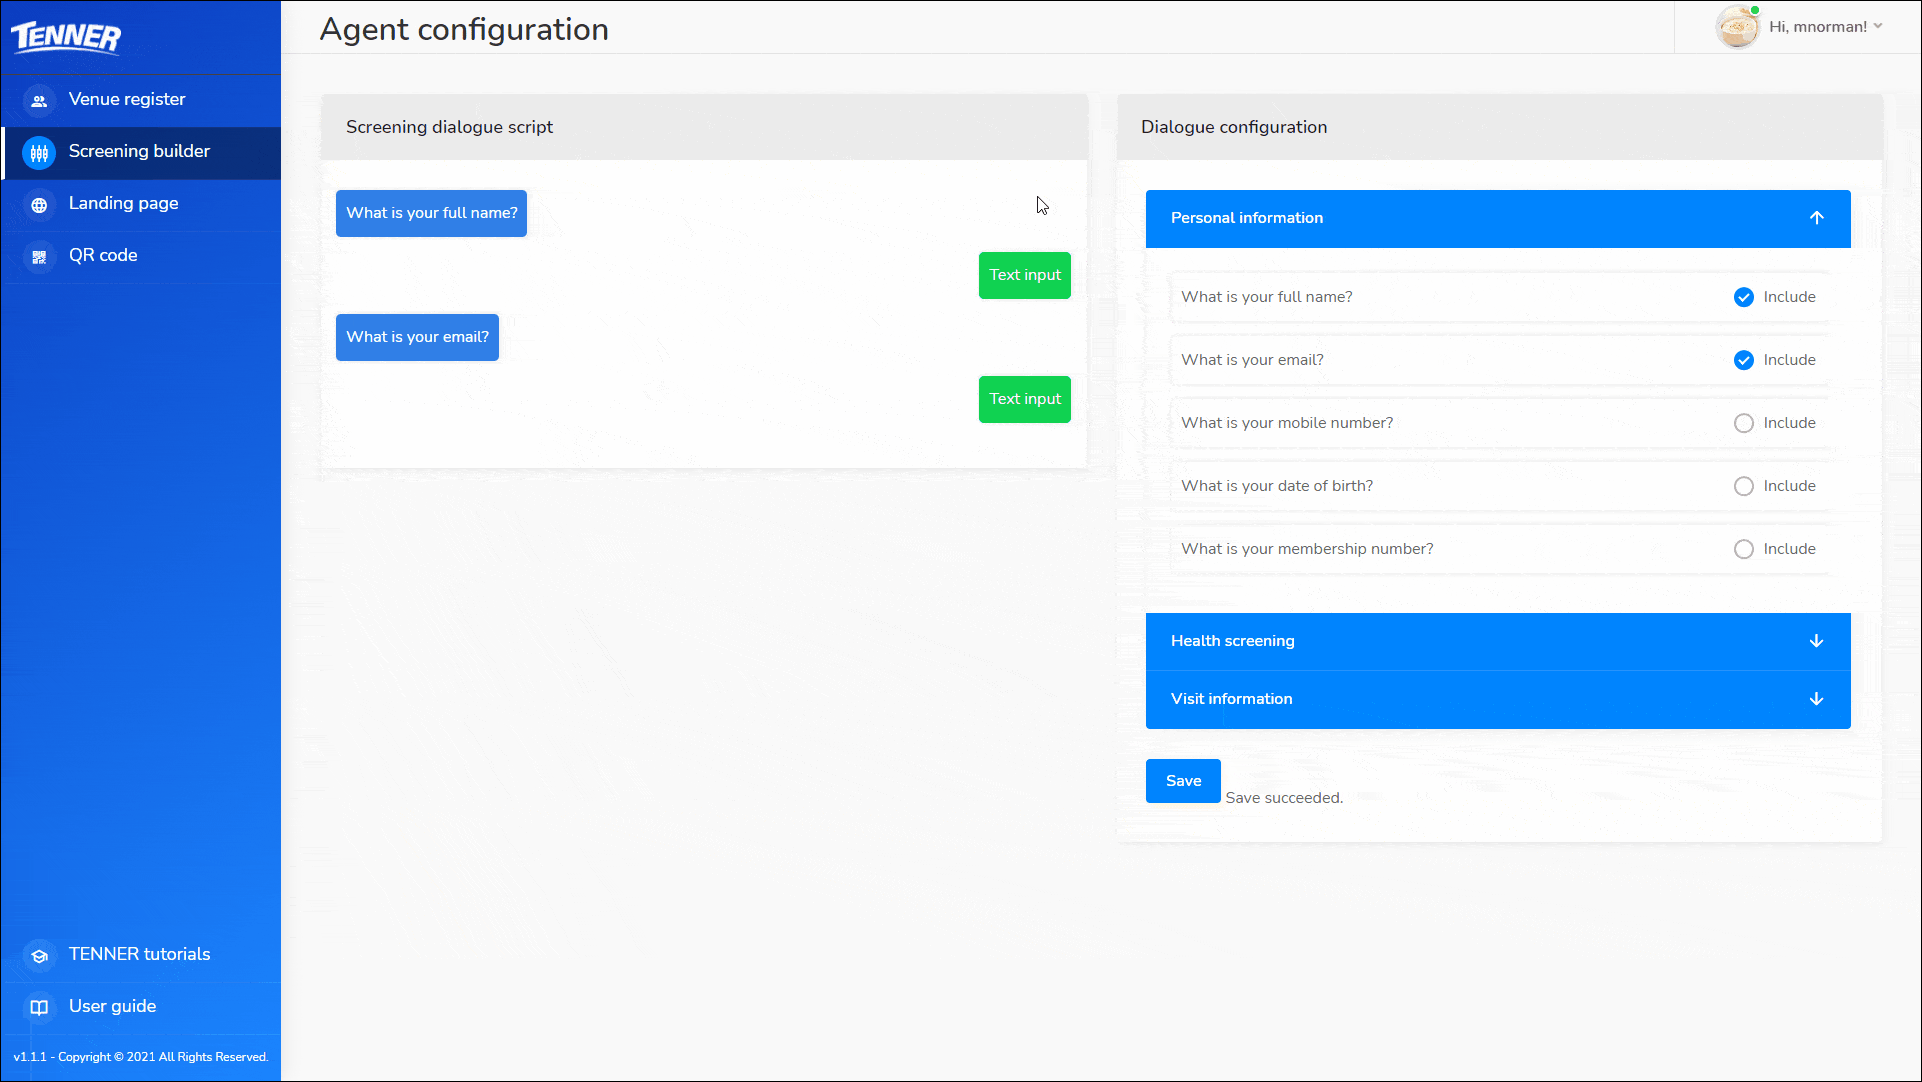Click the Landing page globe icon
The width and height of the screenshot is (1922, 1082).
pyautogui.click(x=39, y=205)
